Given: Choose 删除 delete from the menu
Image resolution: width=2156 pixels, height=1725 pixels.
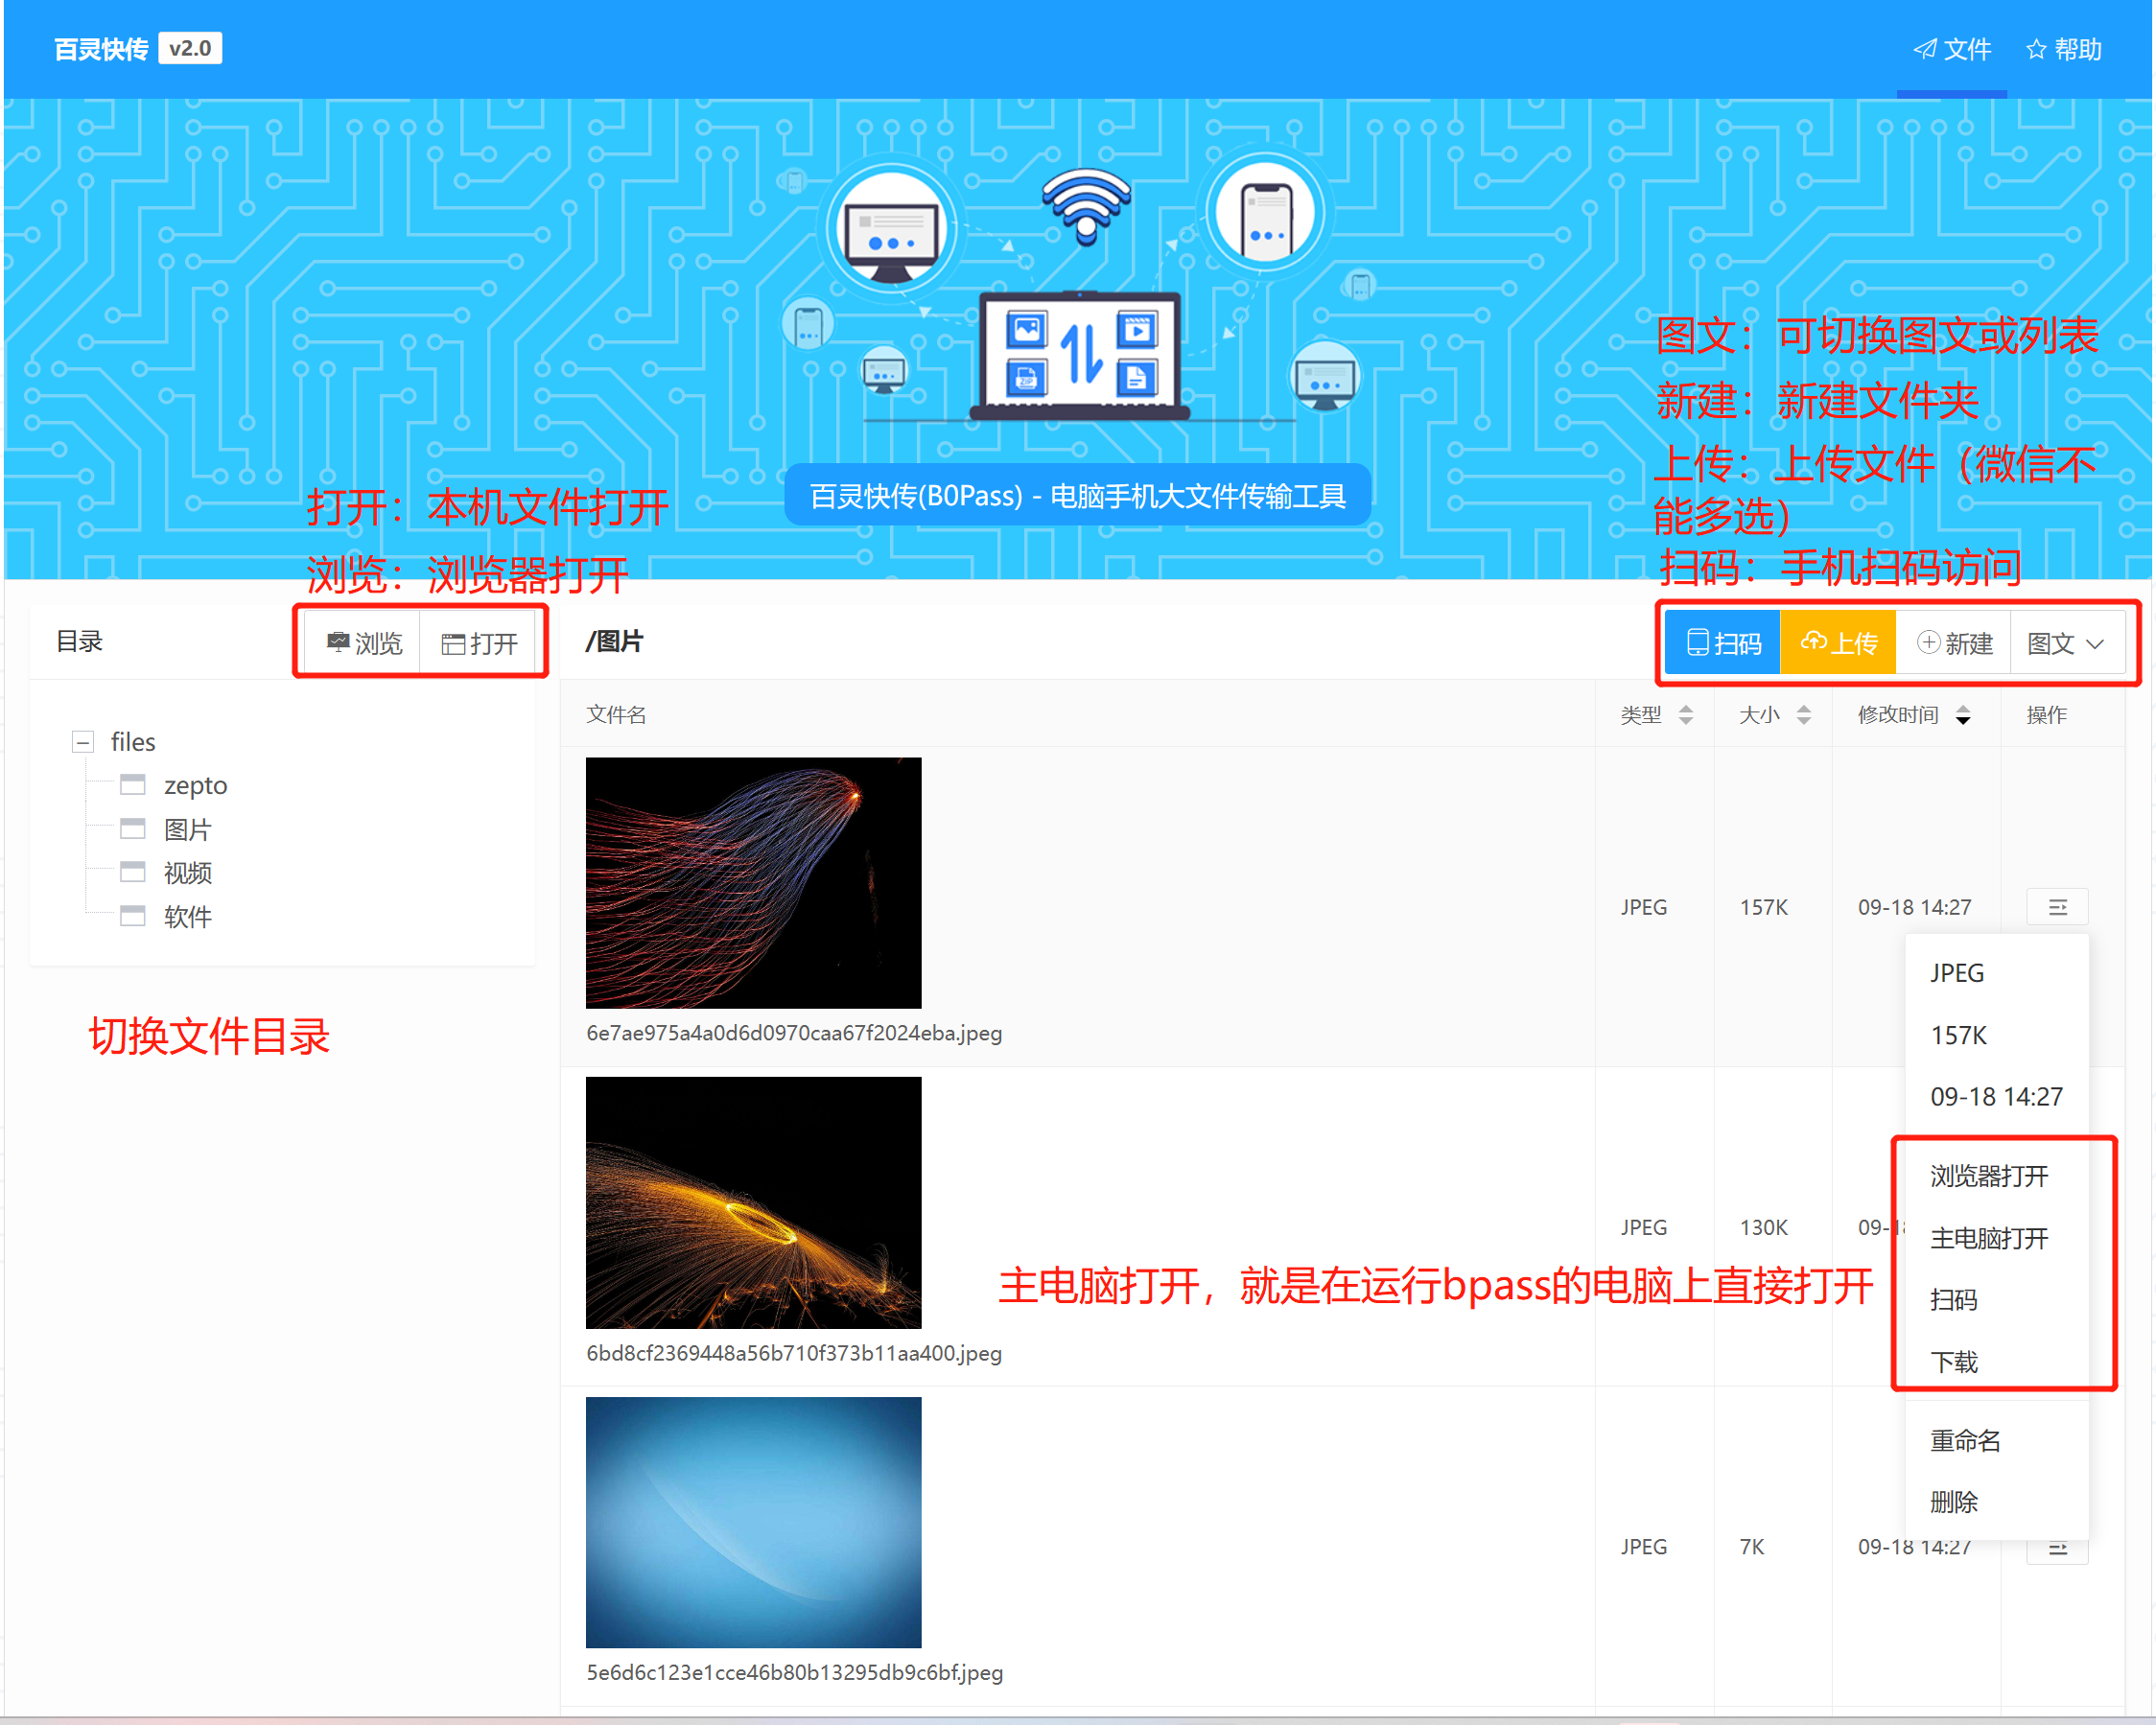Looking at the screenshot, I should (x=1953, y=1501).
